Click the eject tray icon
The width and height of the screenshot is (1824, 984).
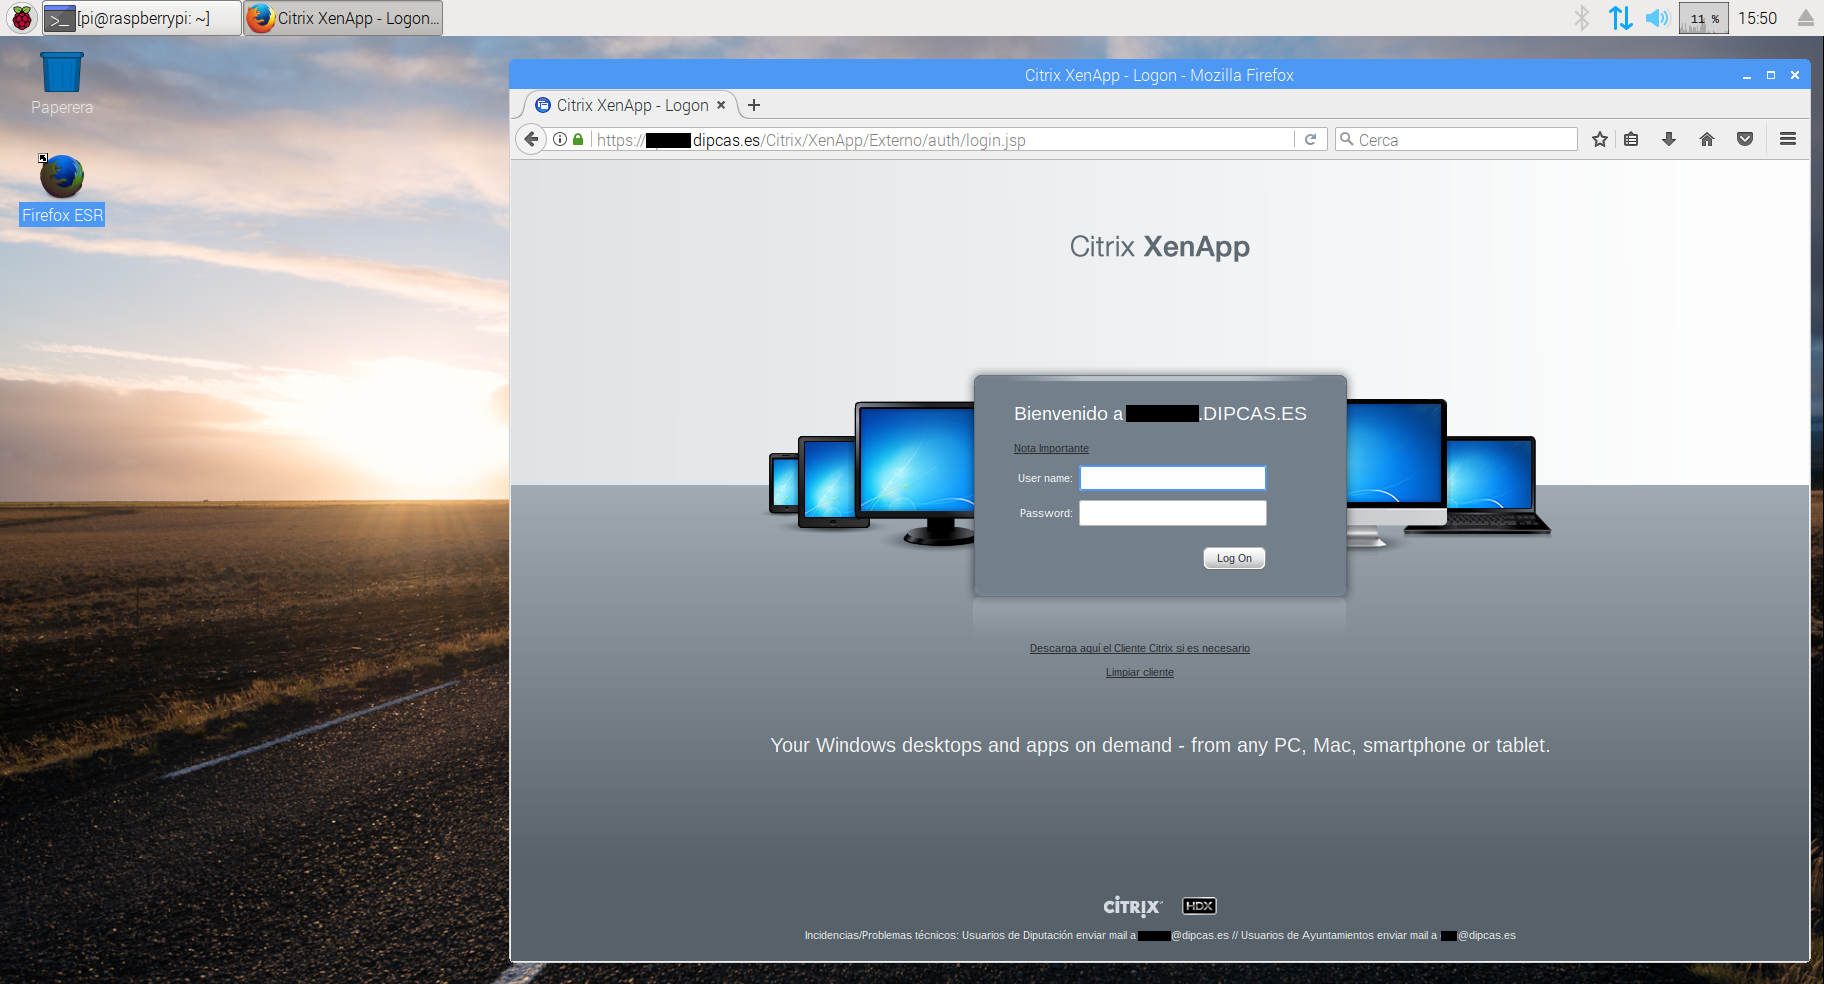click(x=1805, y=18)
